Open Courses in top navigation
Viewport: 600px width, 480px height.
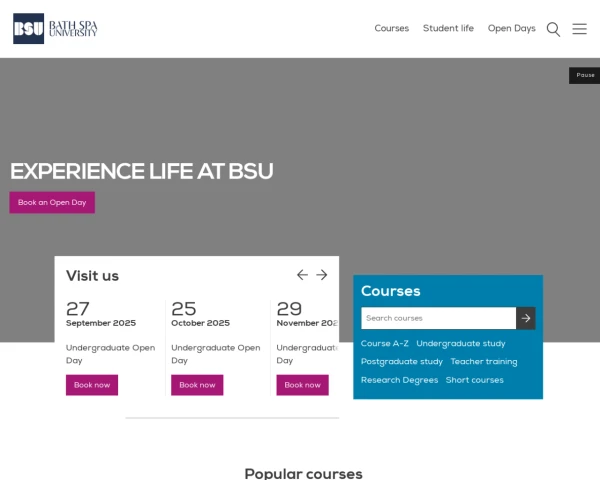pyautogui.click(x=391, y=29)
